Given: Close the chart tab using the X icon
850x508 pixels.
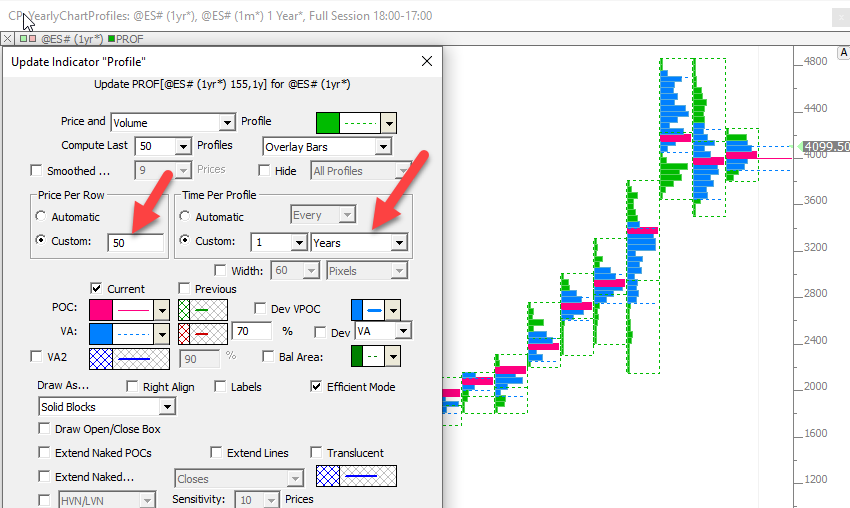Looking at the screenshot, I should [8, 39].
